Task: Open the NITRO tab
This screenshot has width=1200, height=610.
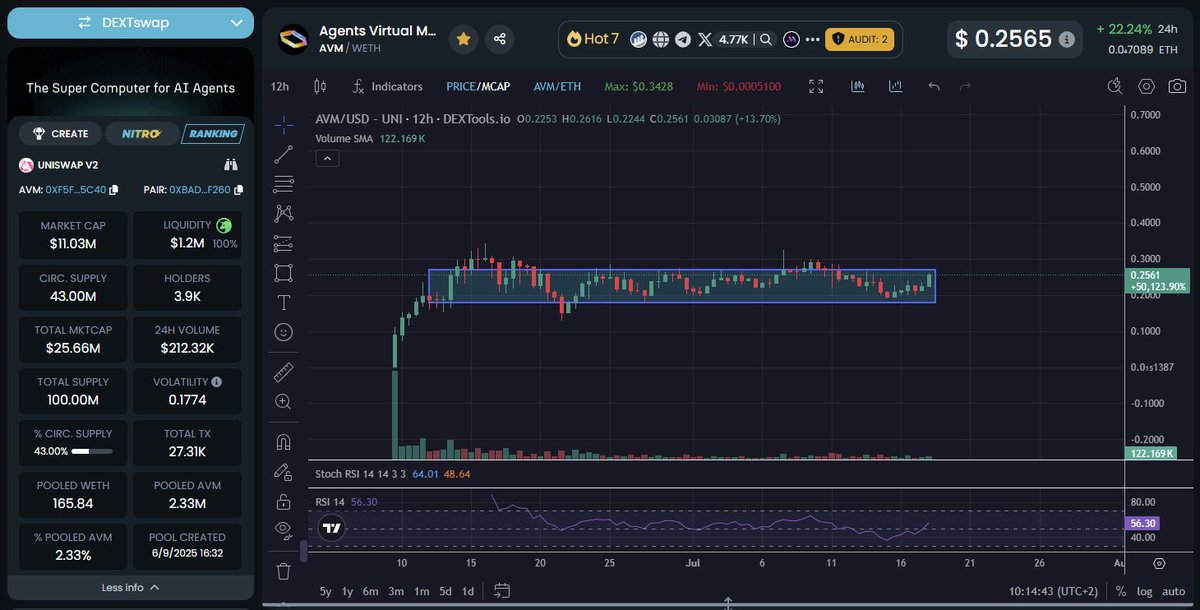Action: (141, 133)
